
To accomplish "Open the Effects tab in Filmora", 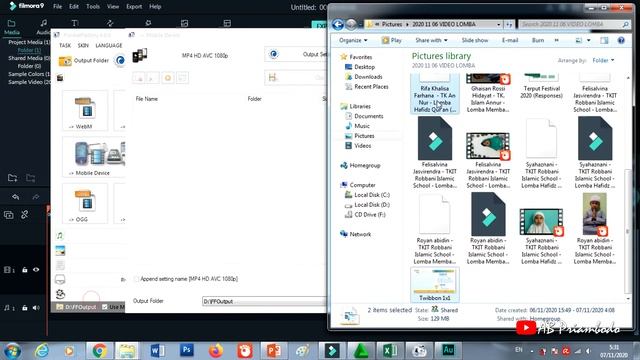I will 148,23.
